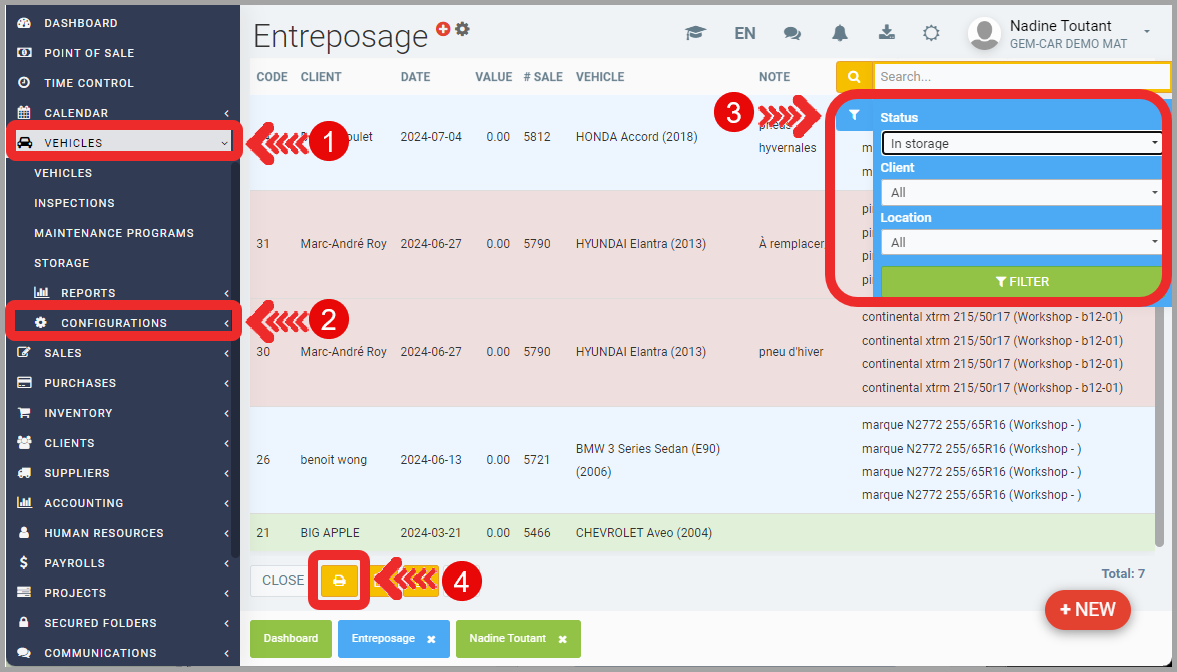Switch to the Dashboard tab
This screenshot has width=1177, height=672.
coord(290,638)
